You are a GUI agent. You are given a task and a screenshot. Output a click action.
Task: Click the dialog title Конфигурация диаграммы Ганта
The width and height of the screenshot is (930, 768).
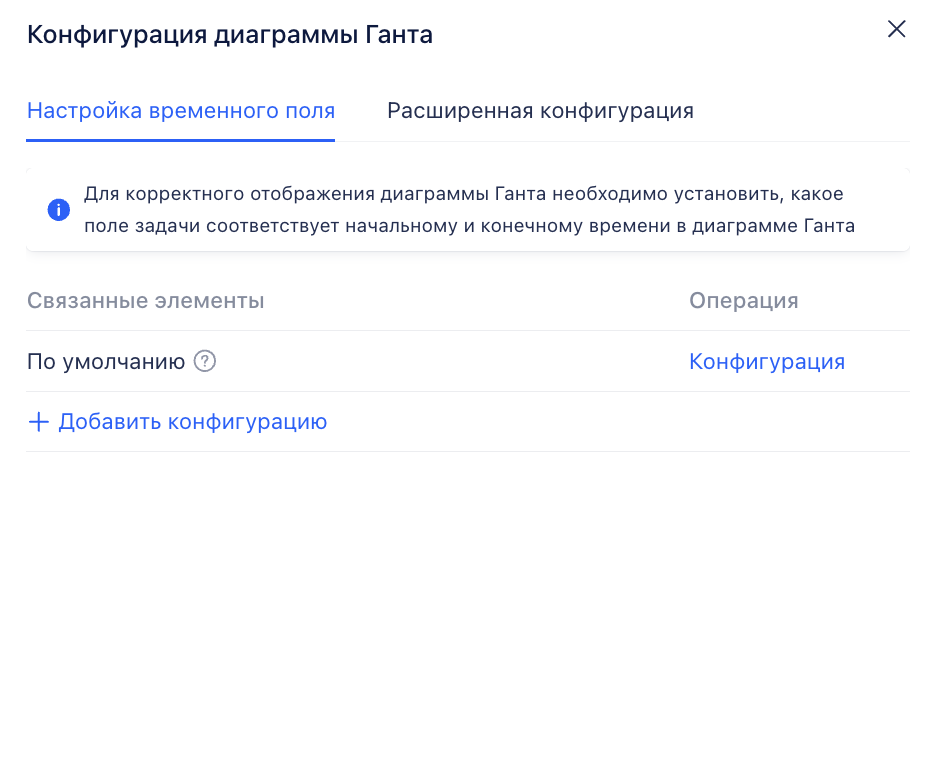click(x=230, y=35)
